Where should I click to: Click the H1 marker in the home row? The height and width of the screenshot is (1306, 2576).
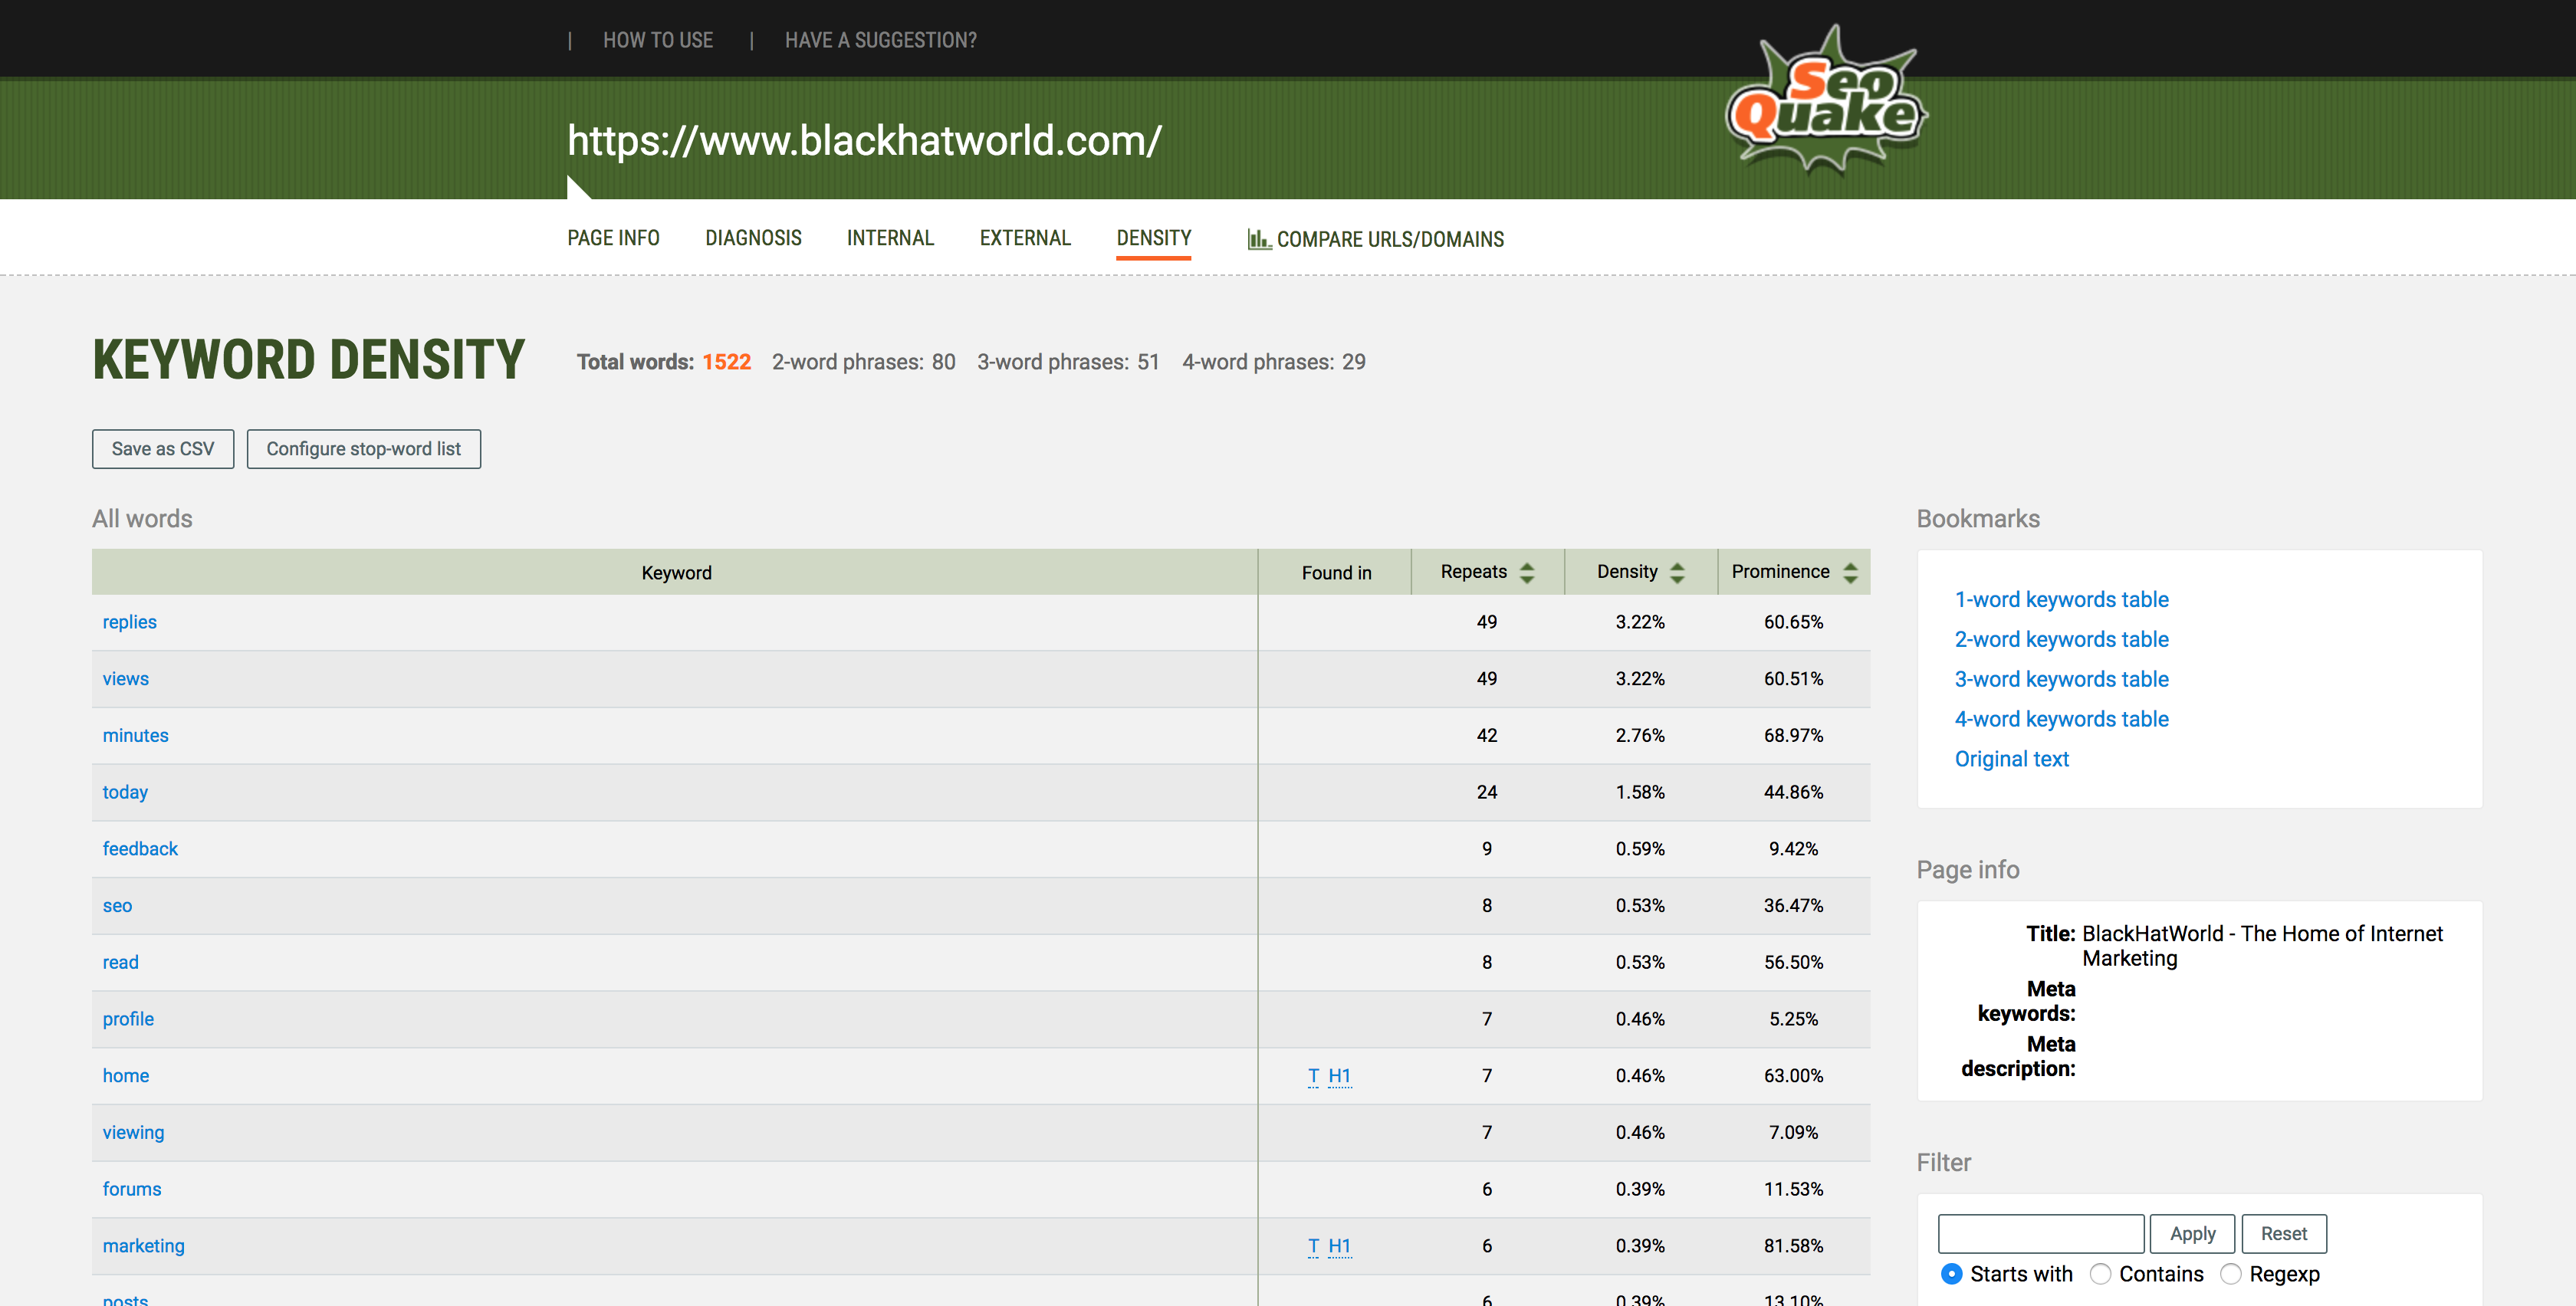(1339, 1076)
